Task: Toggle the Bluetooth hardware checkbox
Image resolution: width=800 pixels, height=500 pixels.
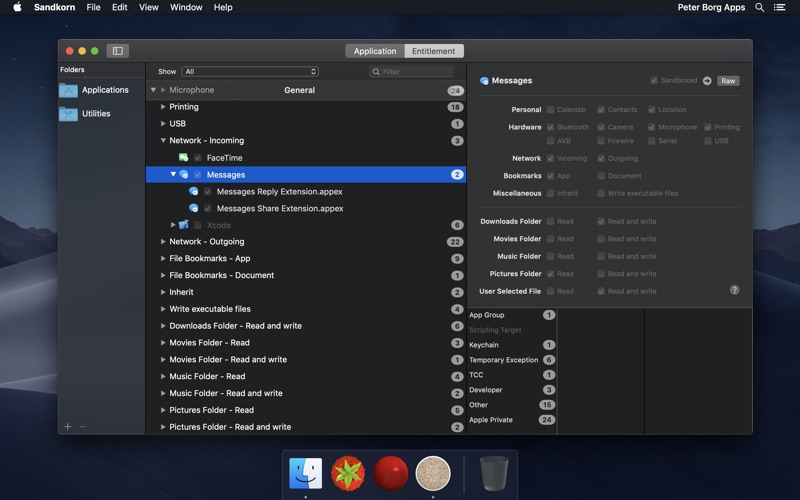Action: tap(550, 127)
